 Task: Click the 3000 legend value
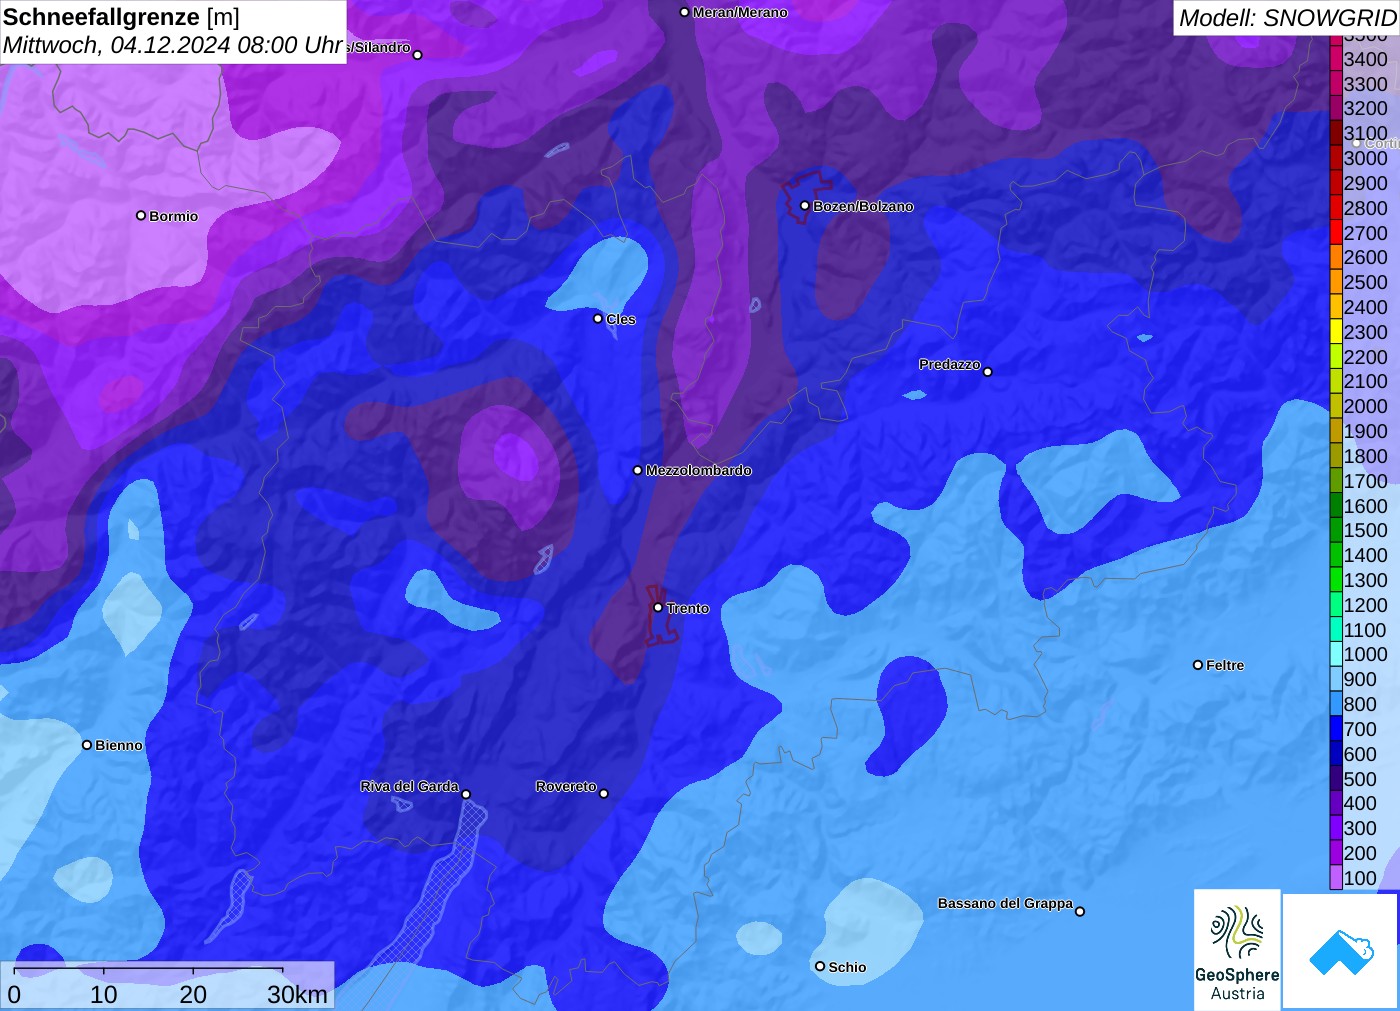pyautogui.click(x=1366, y=158)
